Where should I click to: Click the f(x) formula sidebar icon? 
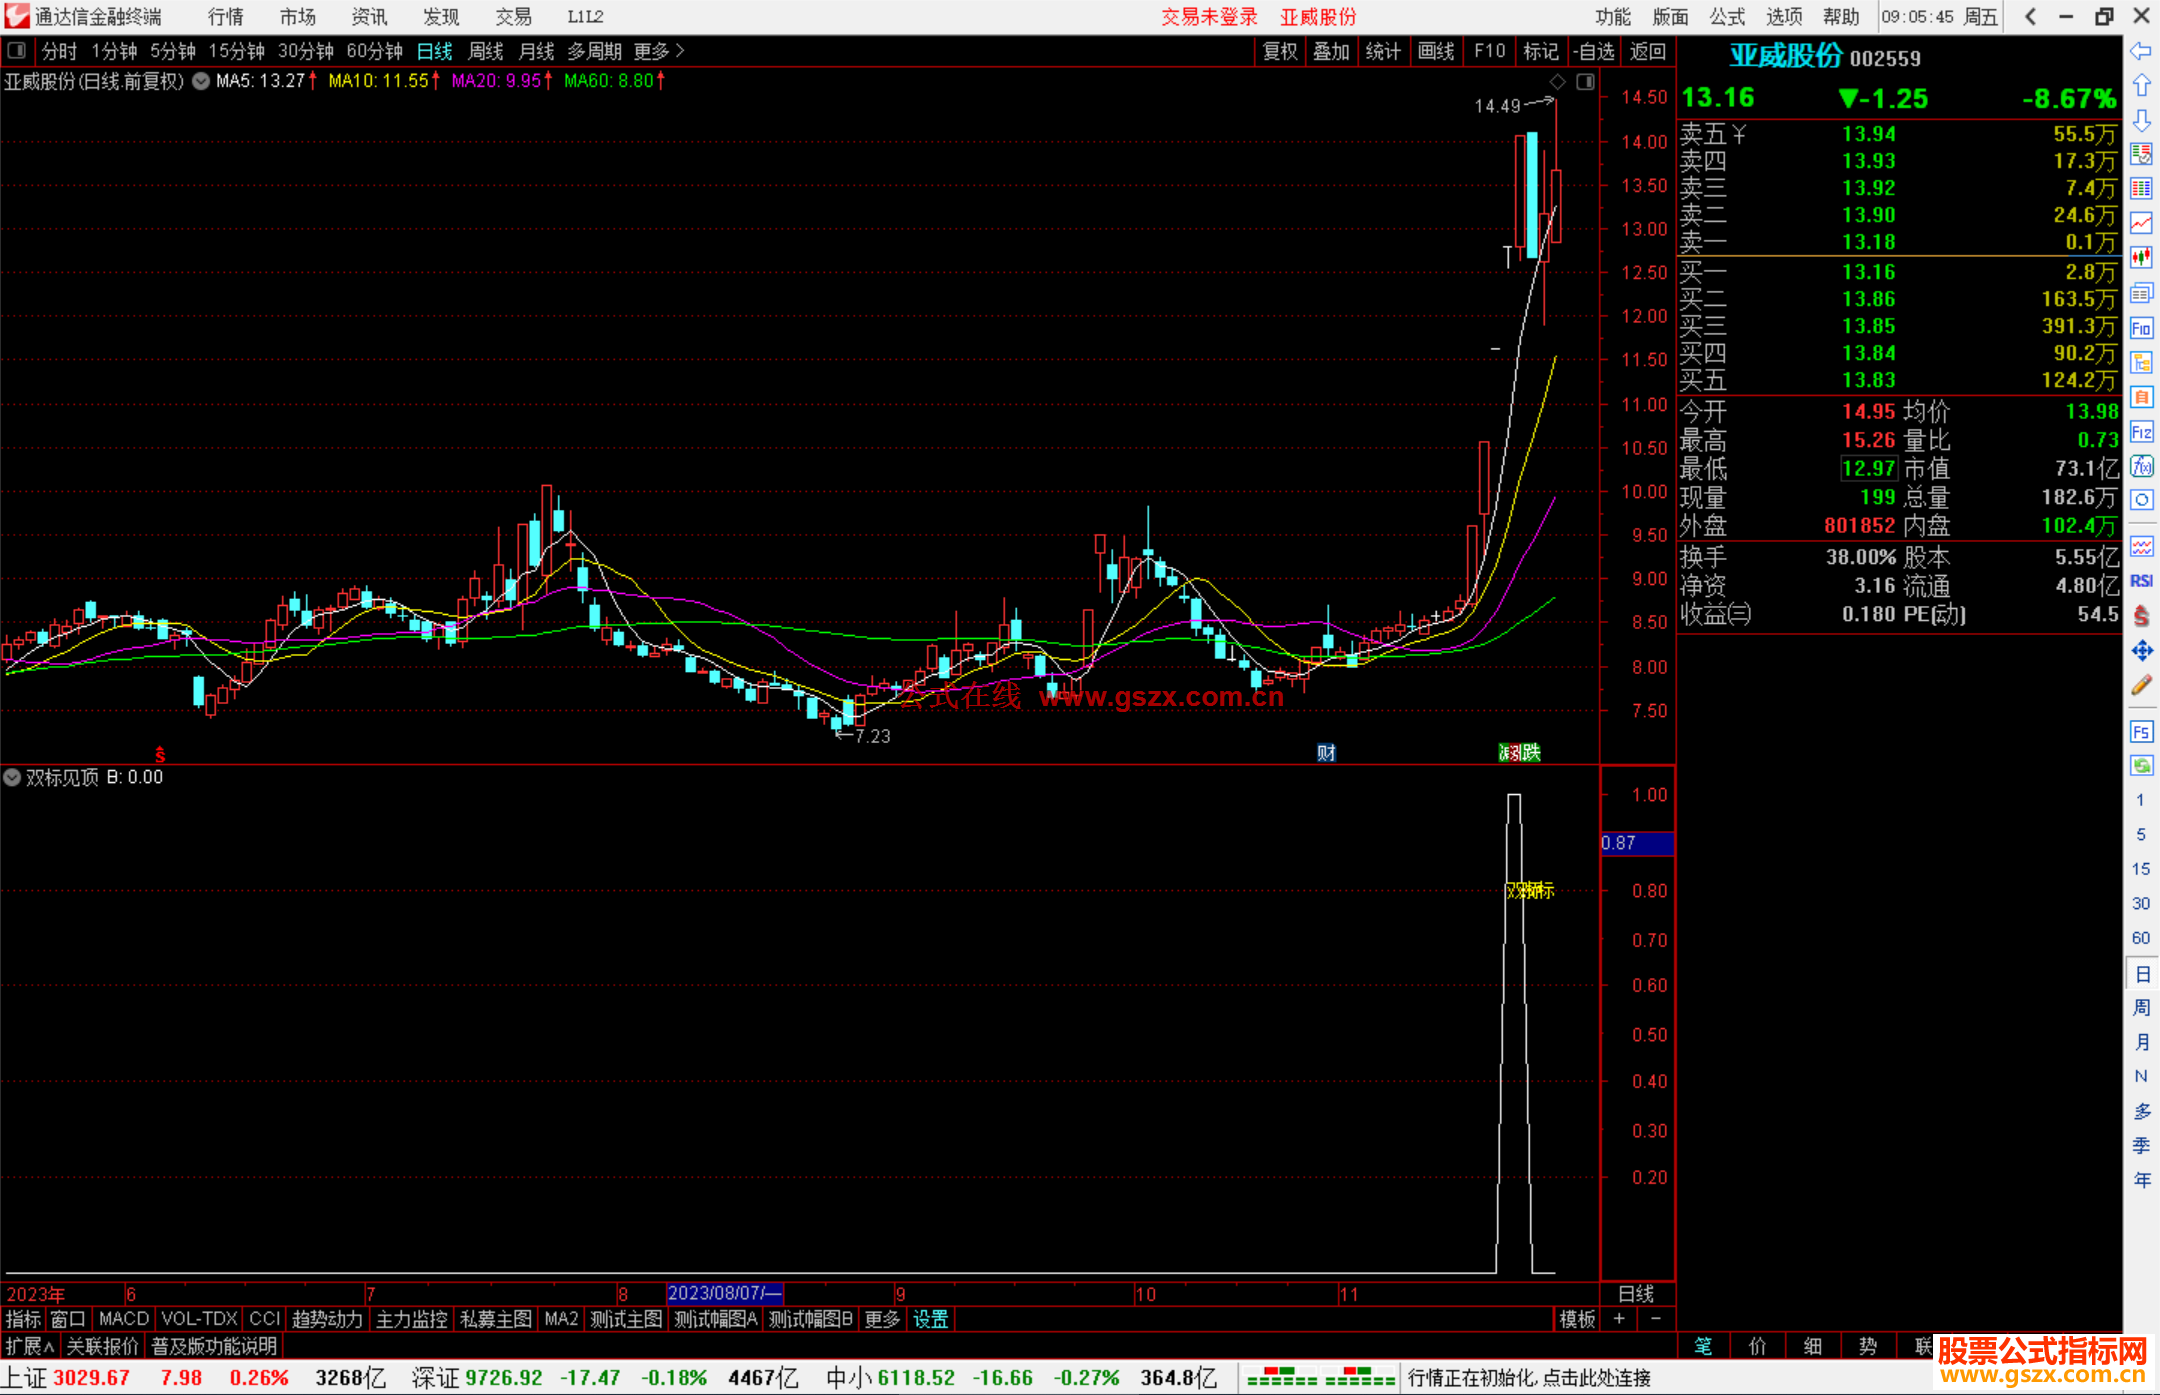pyautogui.click(x=2141, y=466)
